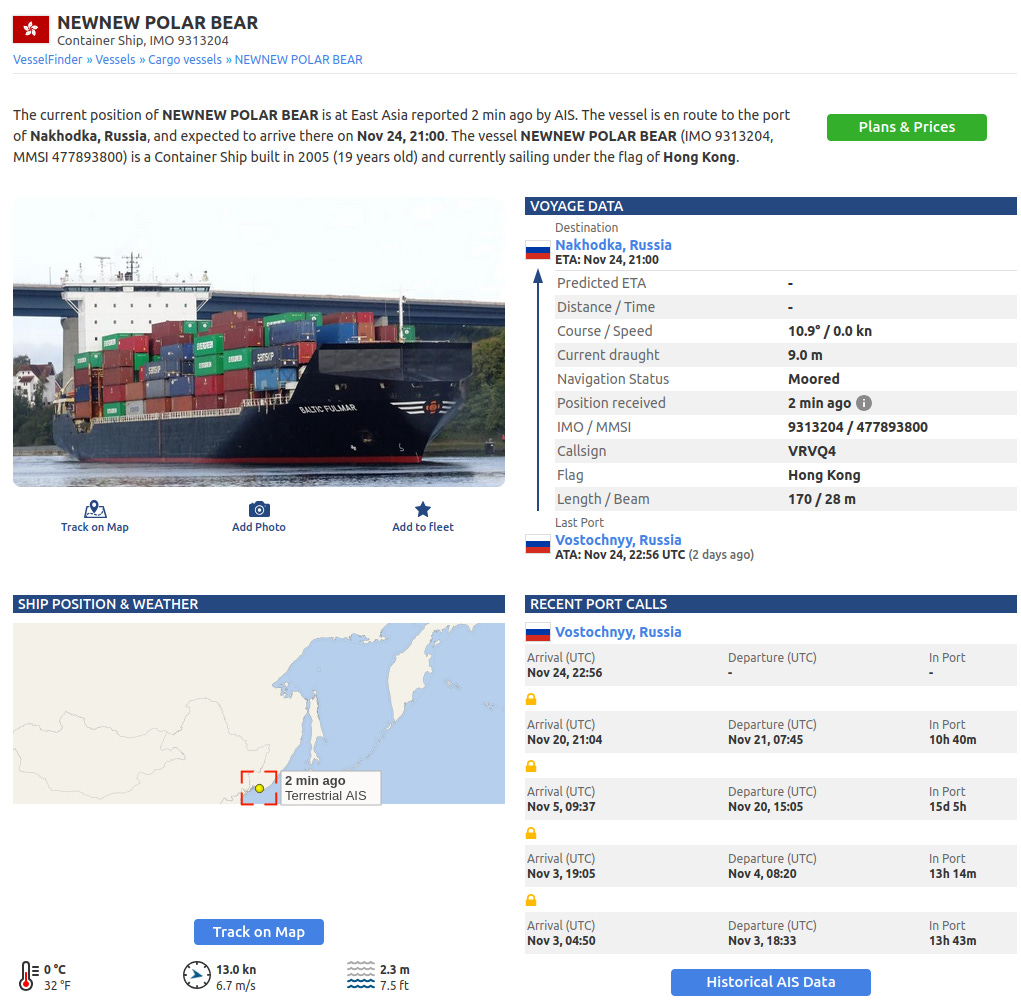Click the Hong Kong flag icon beside vessel name
The image size is (1021, 1005).
(31, 29)
